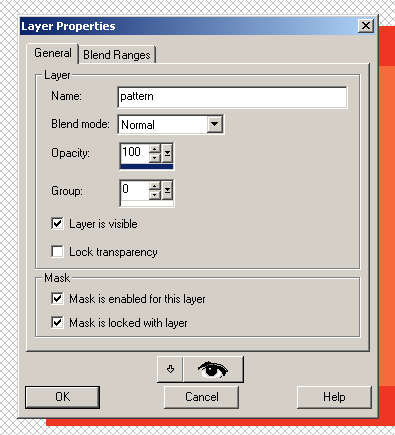Click the Opacity spinner up arrow
This screenshot has height=435, width=395.
(155, 149)
